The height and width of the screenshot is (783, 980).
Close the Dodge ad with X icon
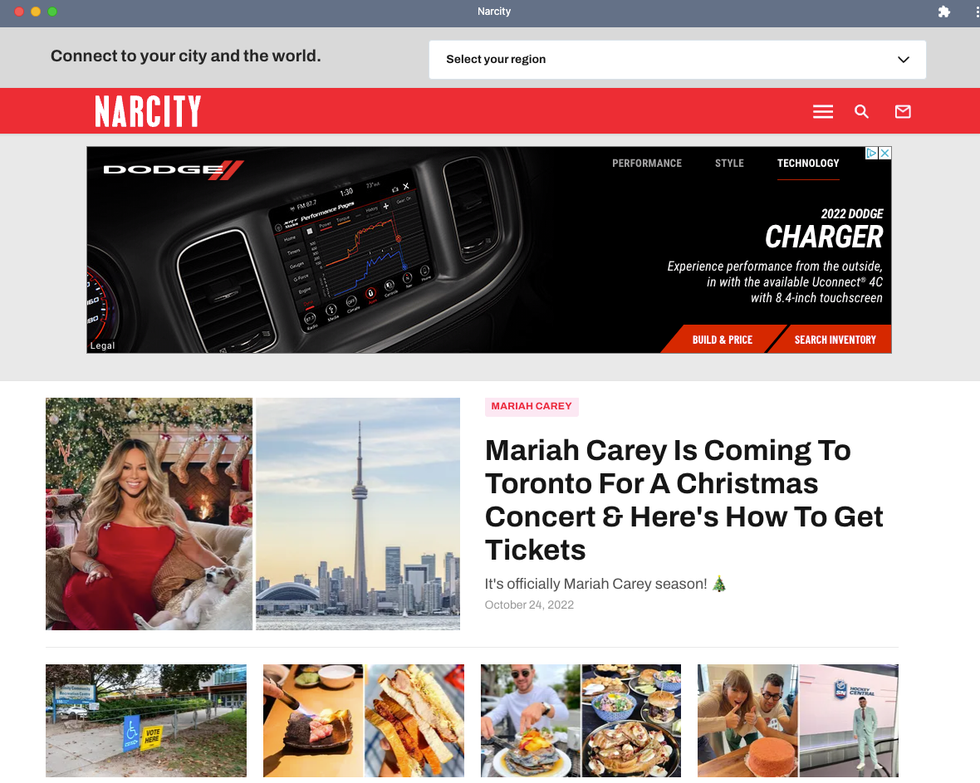click(885, 153)
